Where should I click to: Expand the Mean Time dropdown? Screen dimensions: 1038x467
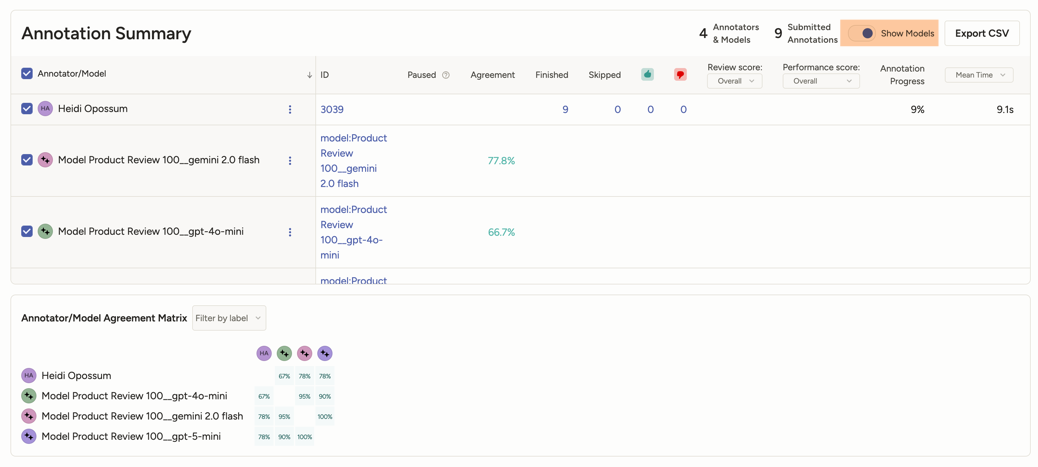(979, 75)
